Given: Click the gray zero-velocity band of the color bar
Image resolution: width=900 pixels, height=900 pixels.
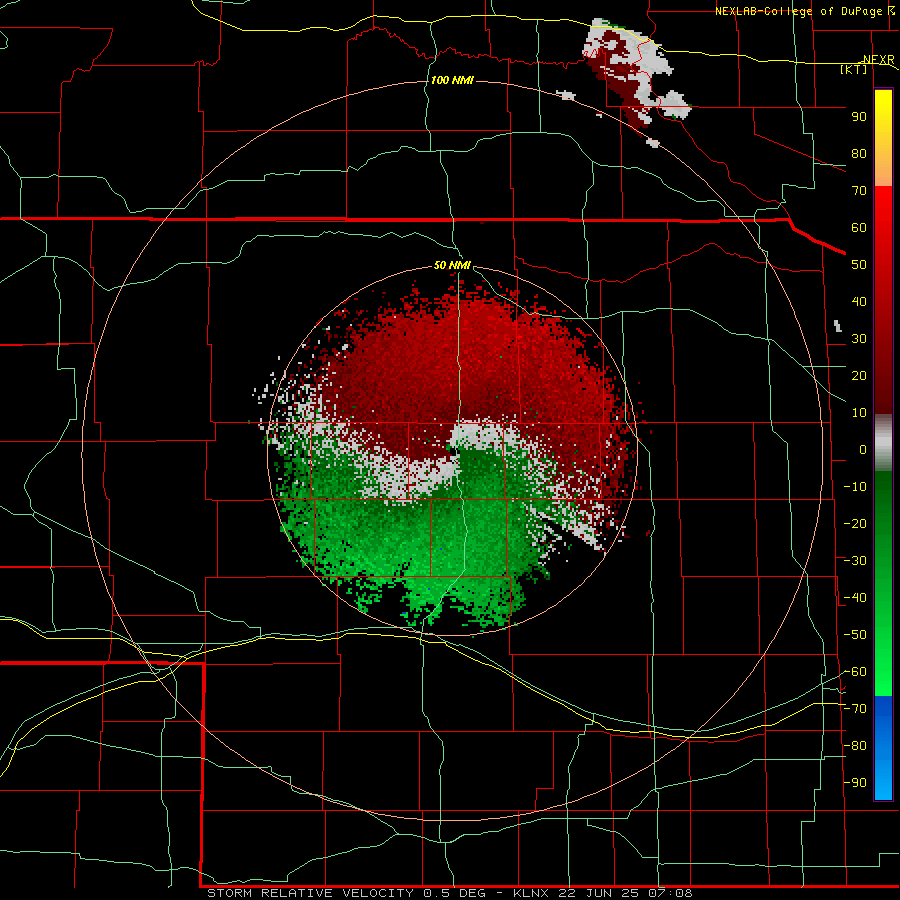Looking at the screenshot, I should [x=883, y=443].
